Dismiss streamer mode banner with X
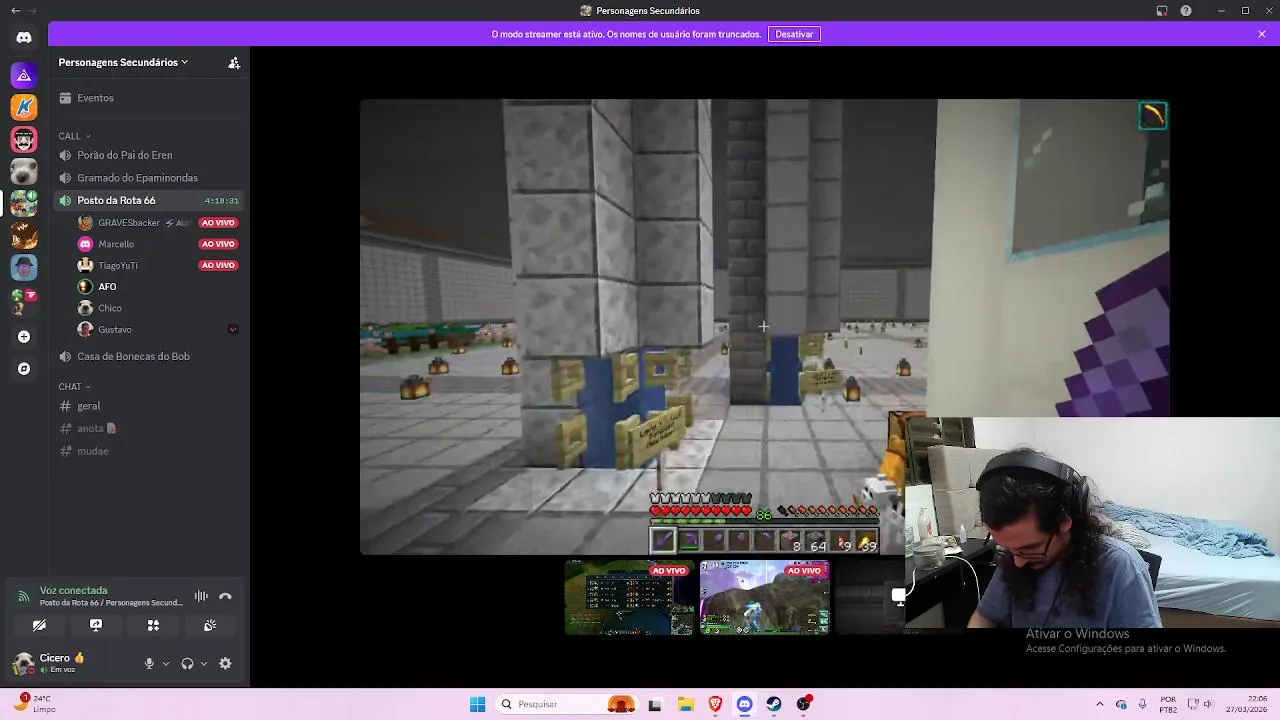1280x720 pixels. point(1262,34)
